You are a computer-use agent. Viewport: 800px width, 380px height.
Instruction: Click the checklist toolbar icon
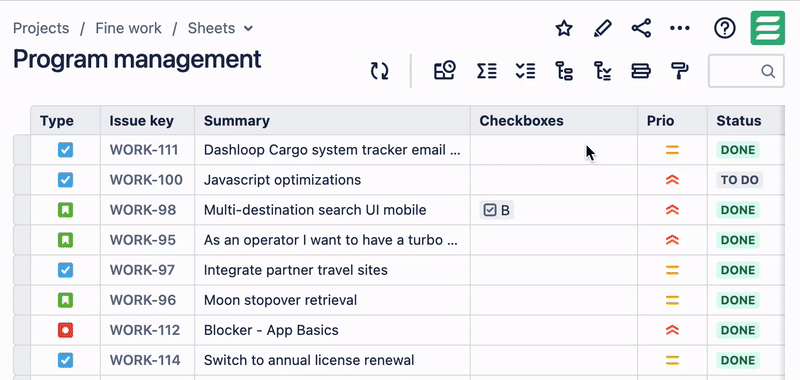(525, 71)
